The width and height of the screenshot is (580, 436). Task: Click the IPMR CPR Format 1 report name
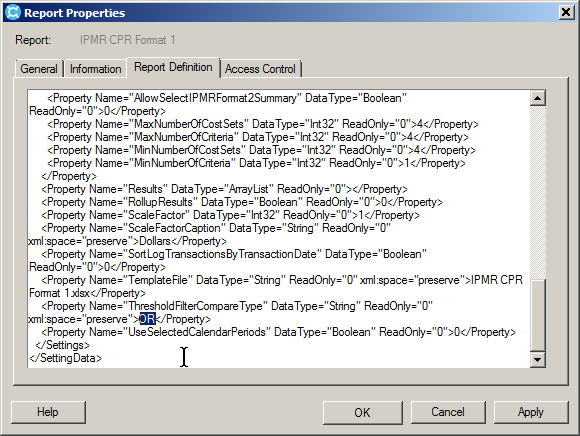128,40
